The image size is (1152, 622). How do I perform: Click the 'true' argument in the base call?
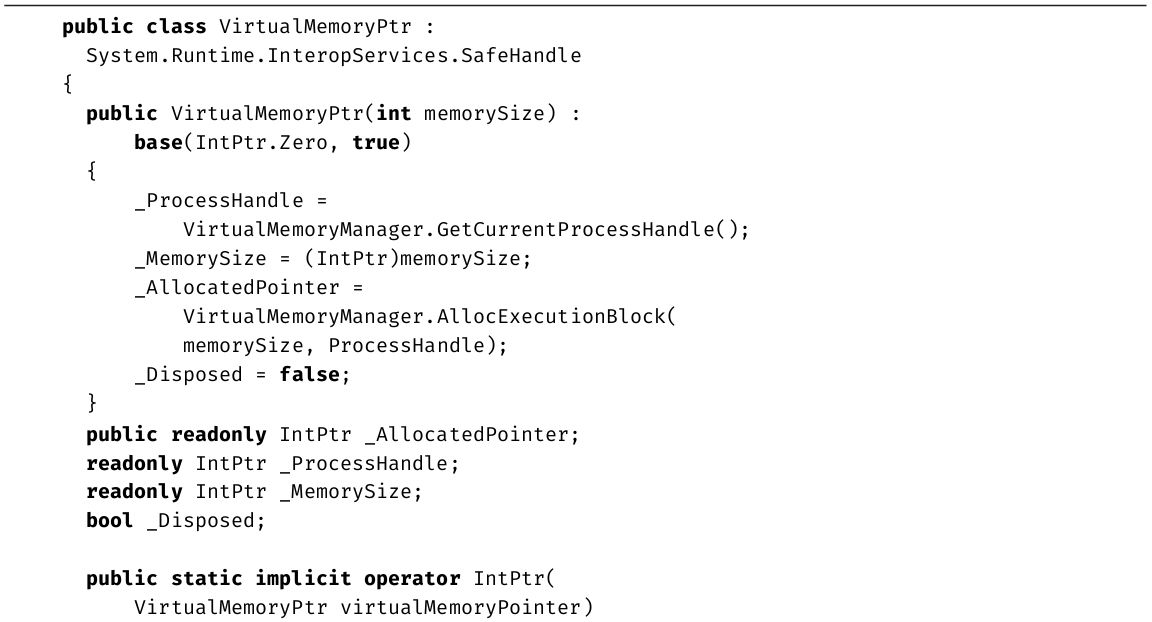pyautogui.click(x=376, y=143)
